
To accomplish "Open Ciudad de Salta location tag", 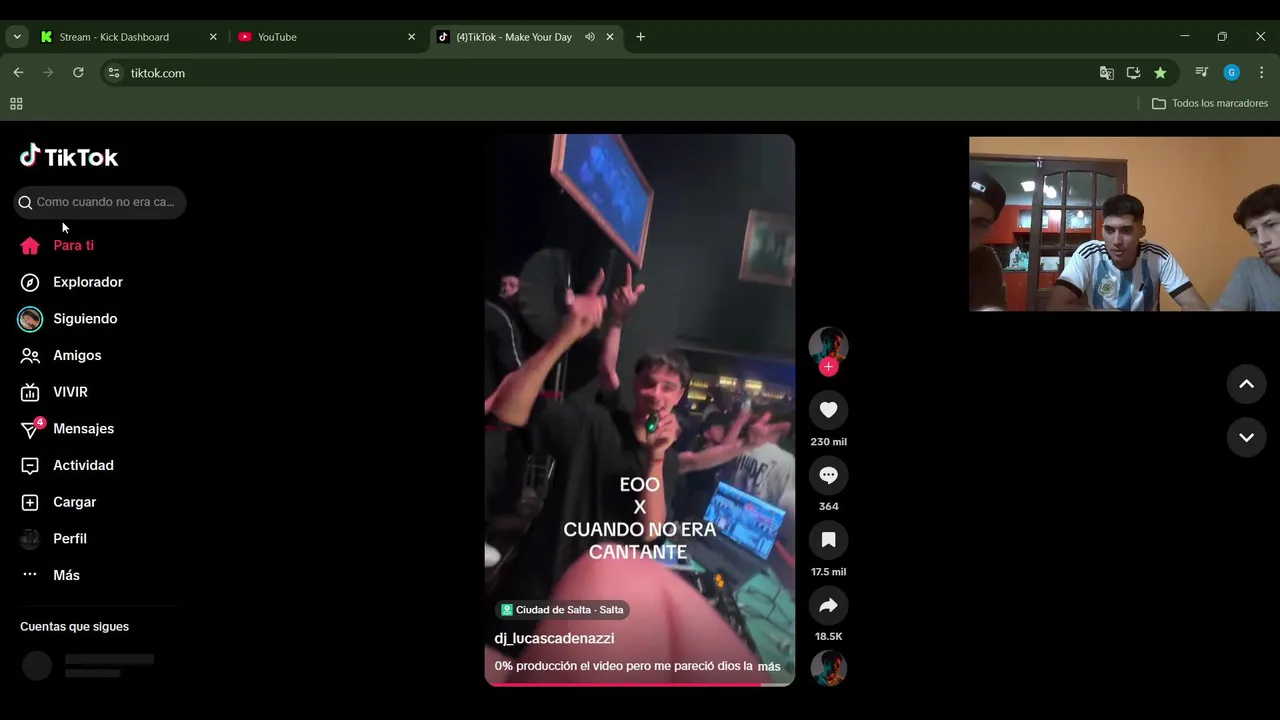I will [x=563, y=610].
